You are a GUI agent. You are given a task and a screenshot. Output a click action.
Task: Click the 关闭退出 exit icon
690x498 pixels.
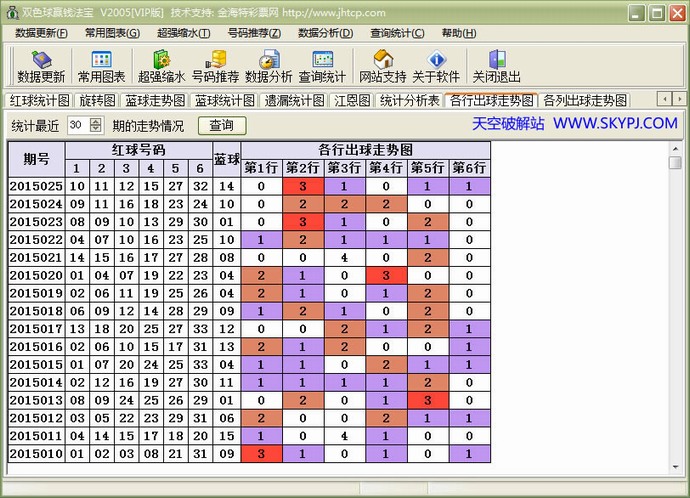[x=496, y=66]
